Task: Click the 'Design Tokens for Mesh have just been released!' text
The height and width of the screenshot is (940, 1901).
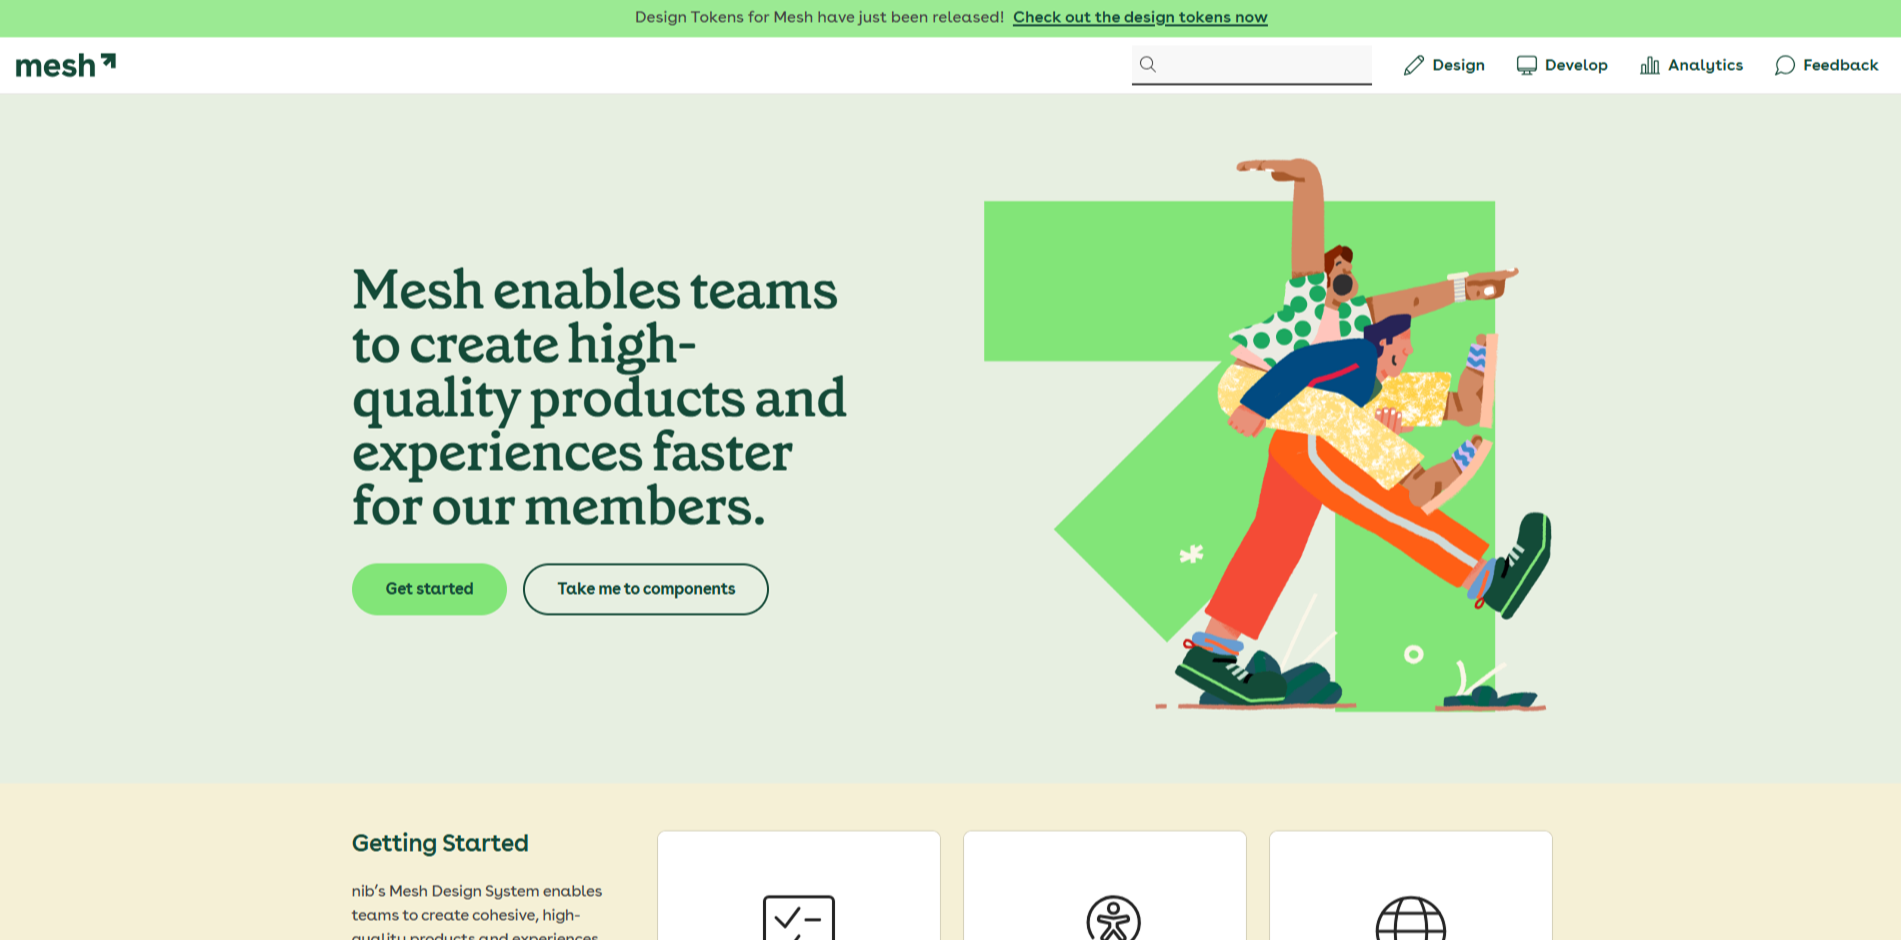Action: click(x=819, y=17)
